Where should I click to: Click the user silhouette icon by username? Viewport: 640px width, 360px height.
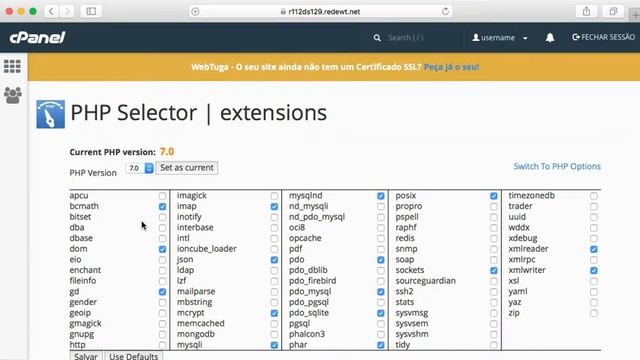pos(476,37)
